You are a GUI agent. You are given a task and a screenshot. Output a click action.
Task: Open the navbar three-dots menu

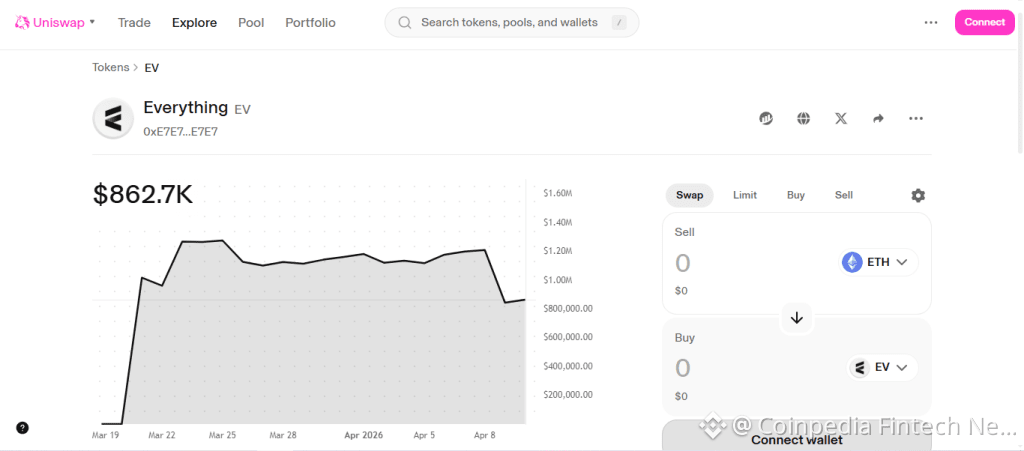[x=931, y=22]
